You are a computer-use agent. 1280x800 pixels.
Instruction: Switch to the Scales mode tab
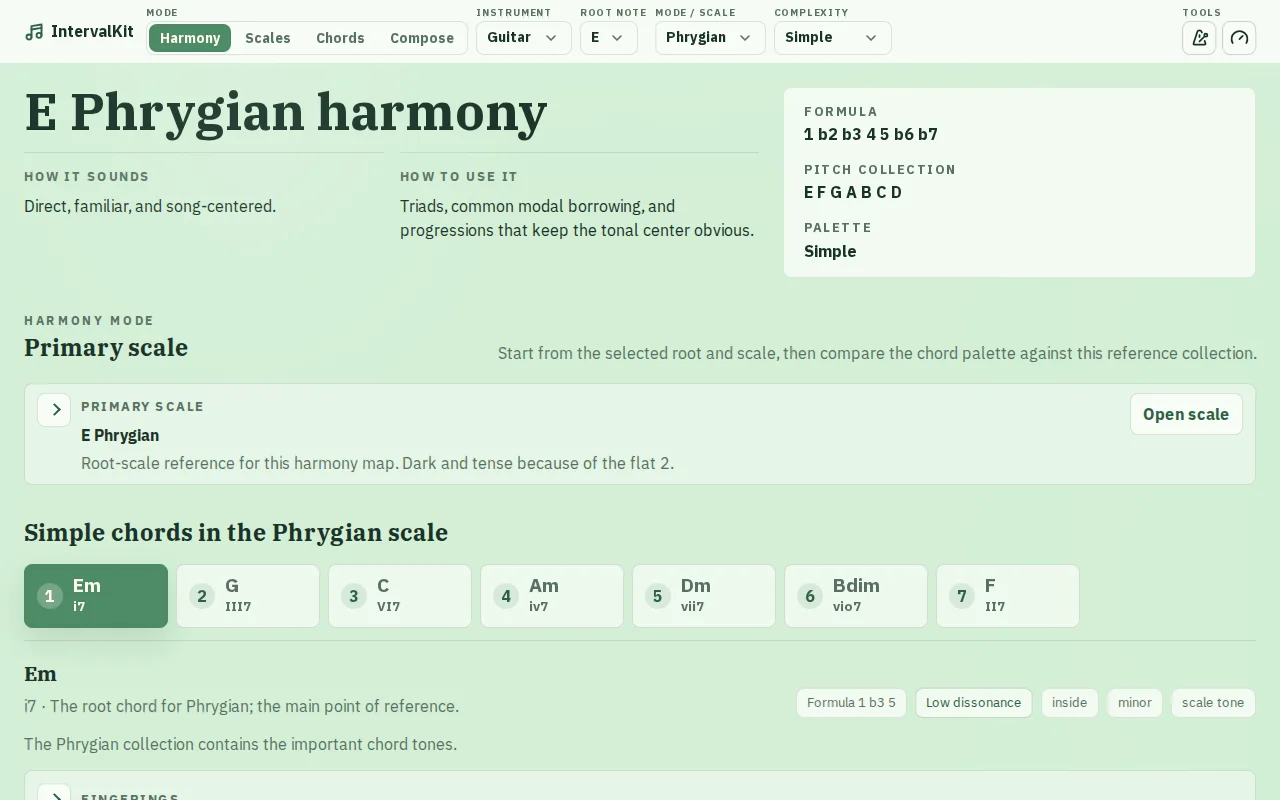click(268, 38)
